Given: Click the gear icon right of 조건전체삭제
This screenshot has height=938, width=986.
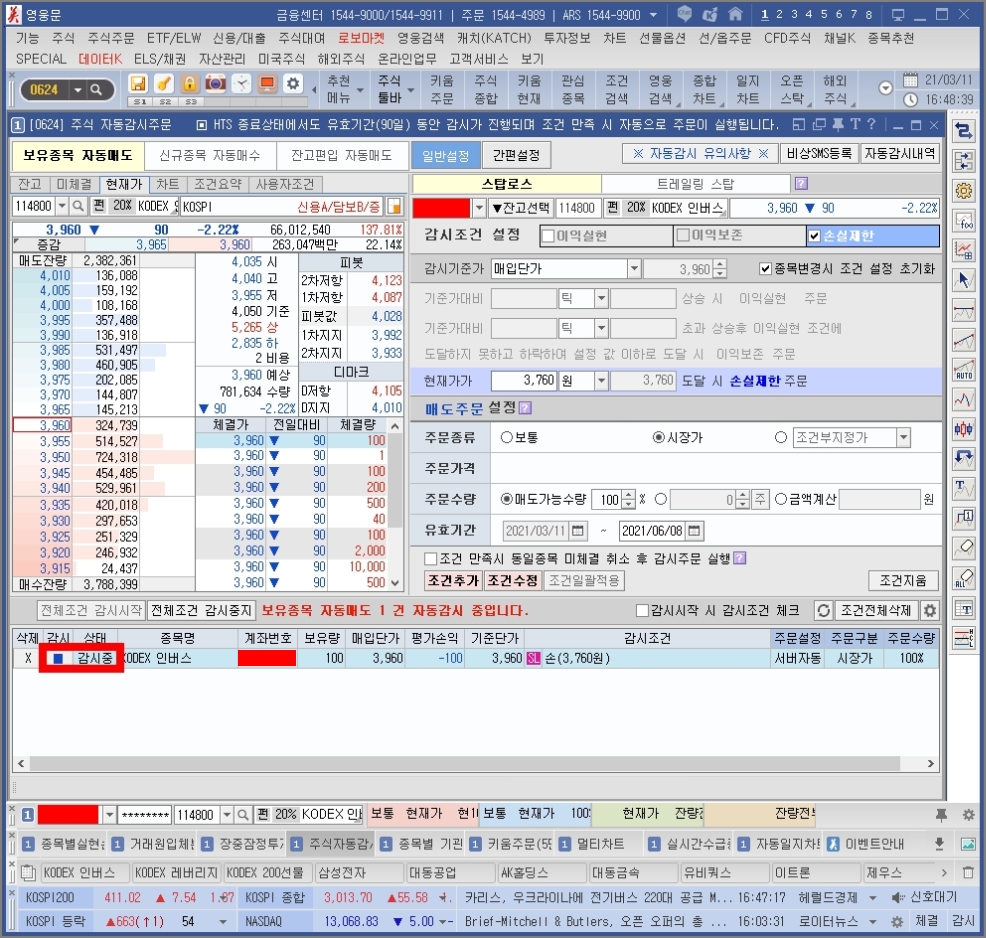Looking at the screenshot, I should pos(929,610).
